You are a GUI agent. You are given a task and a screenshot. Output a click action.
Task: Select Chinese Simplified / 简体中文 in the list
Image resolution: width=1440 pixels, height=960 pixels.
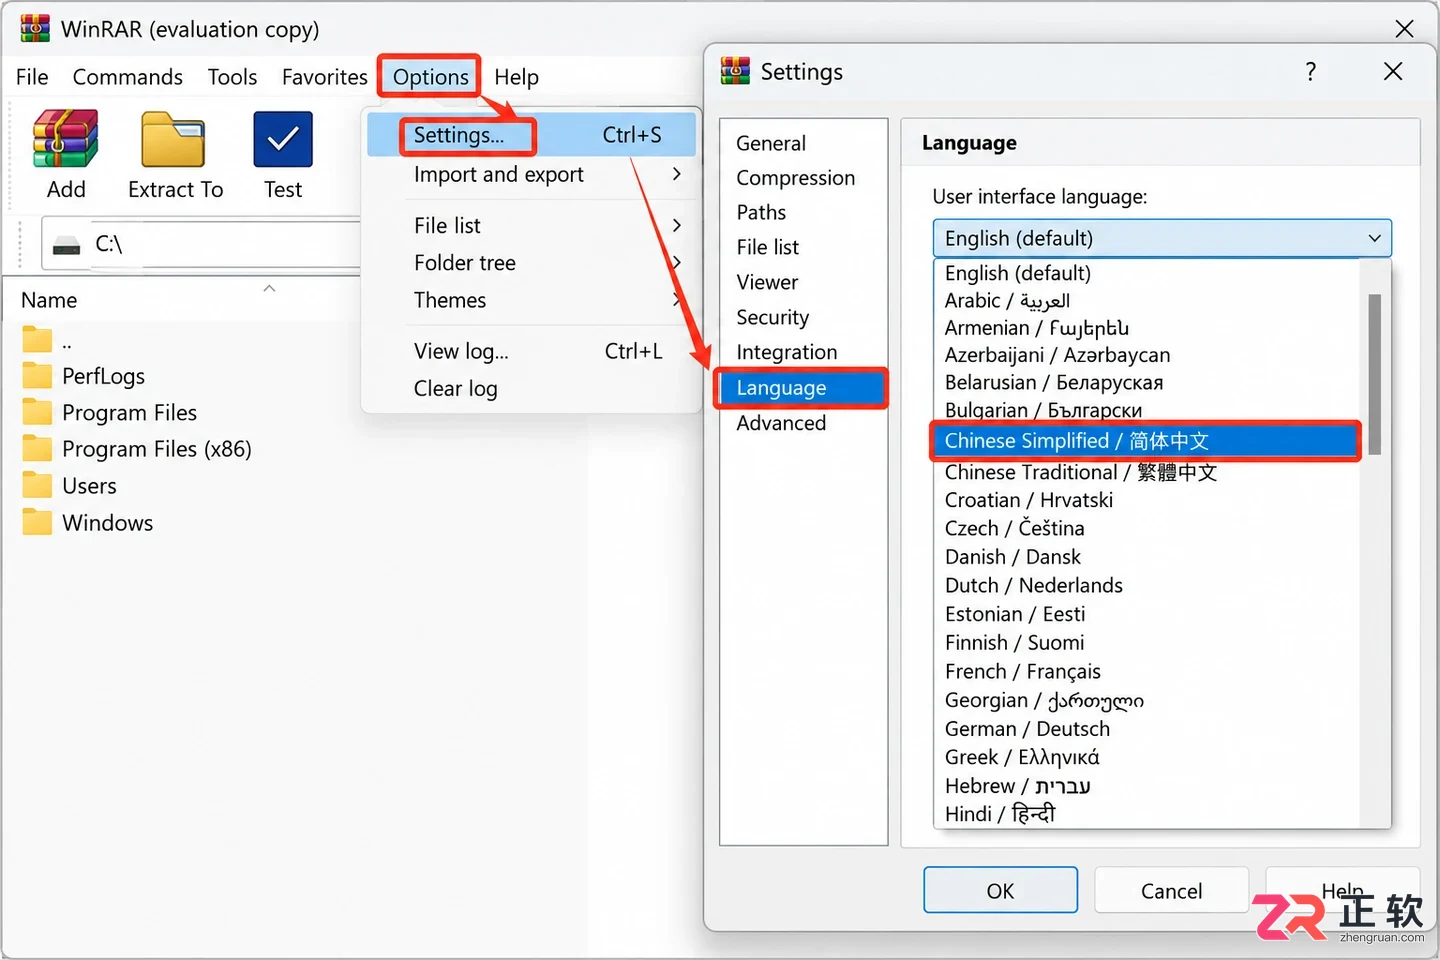pyautogui.click(x=1146, y=441)
